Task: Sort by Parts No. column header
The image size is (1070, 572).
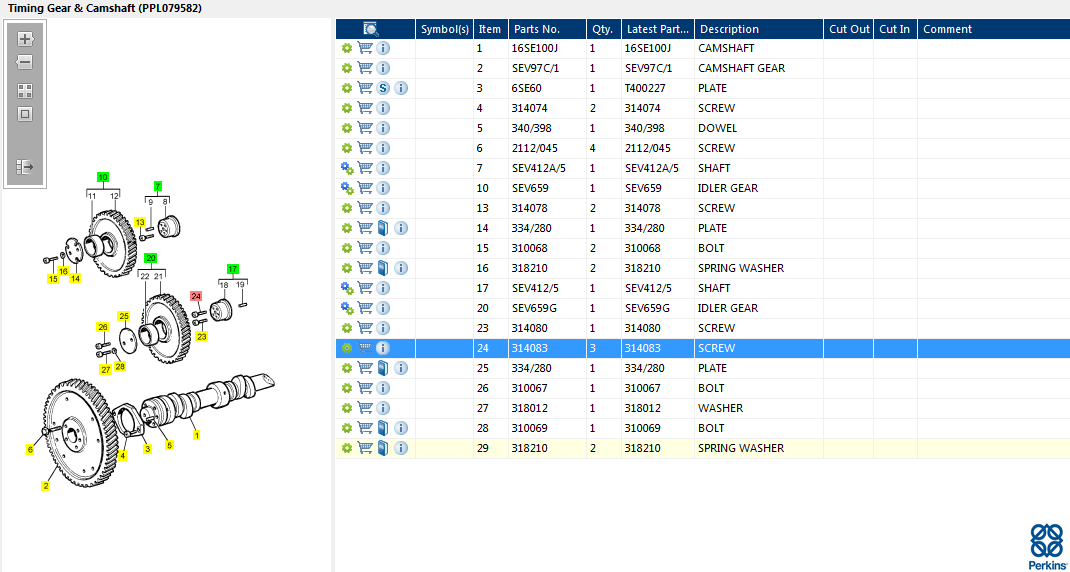Action: point(547,29)
